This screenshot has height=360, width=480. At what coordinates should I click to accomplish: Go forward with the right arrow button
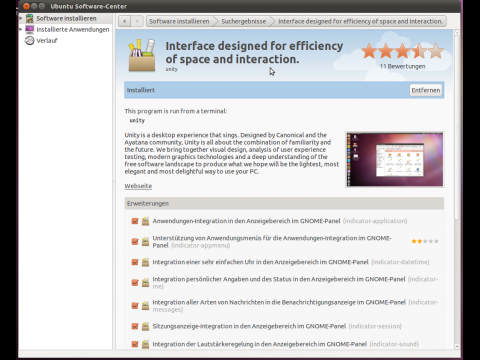point(137,21)
